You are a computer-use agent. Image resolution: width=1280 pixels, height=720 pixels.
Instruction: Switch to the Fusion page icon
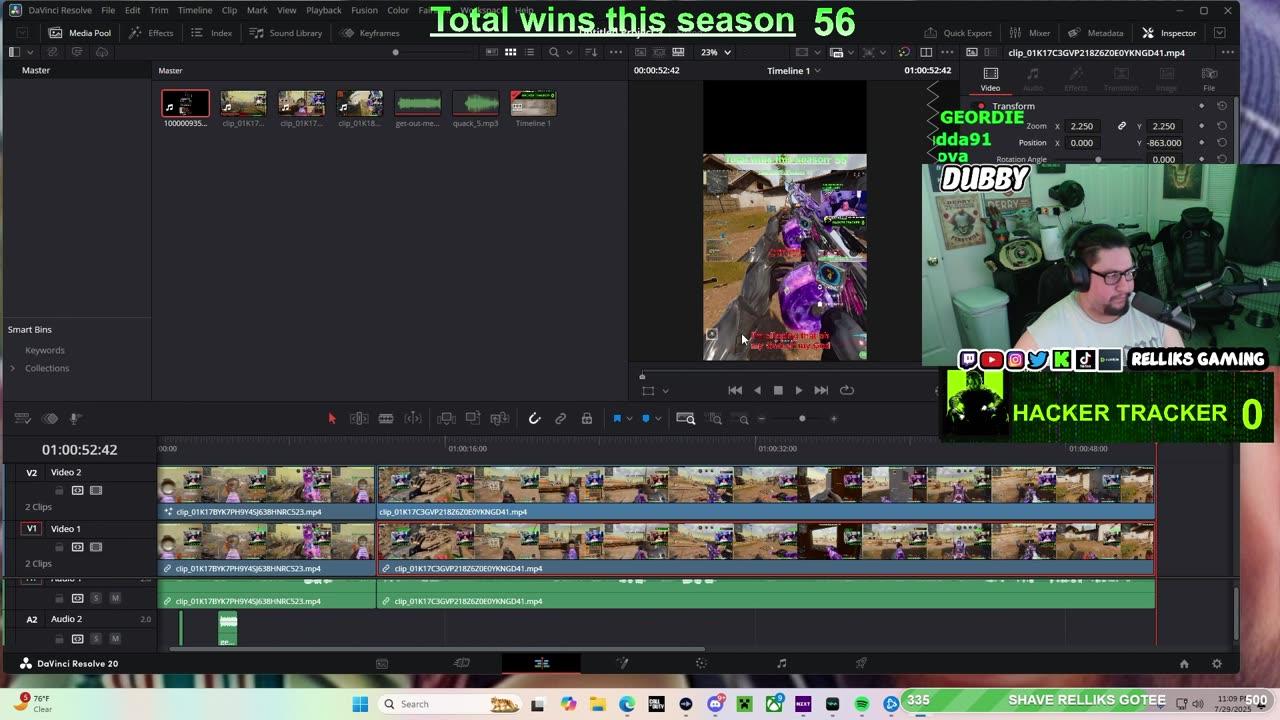(x=622, y=663)
